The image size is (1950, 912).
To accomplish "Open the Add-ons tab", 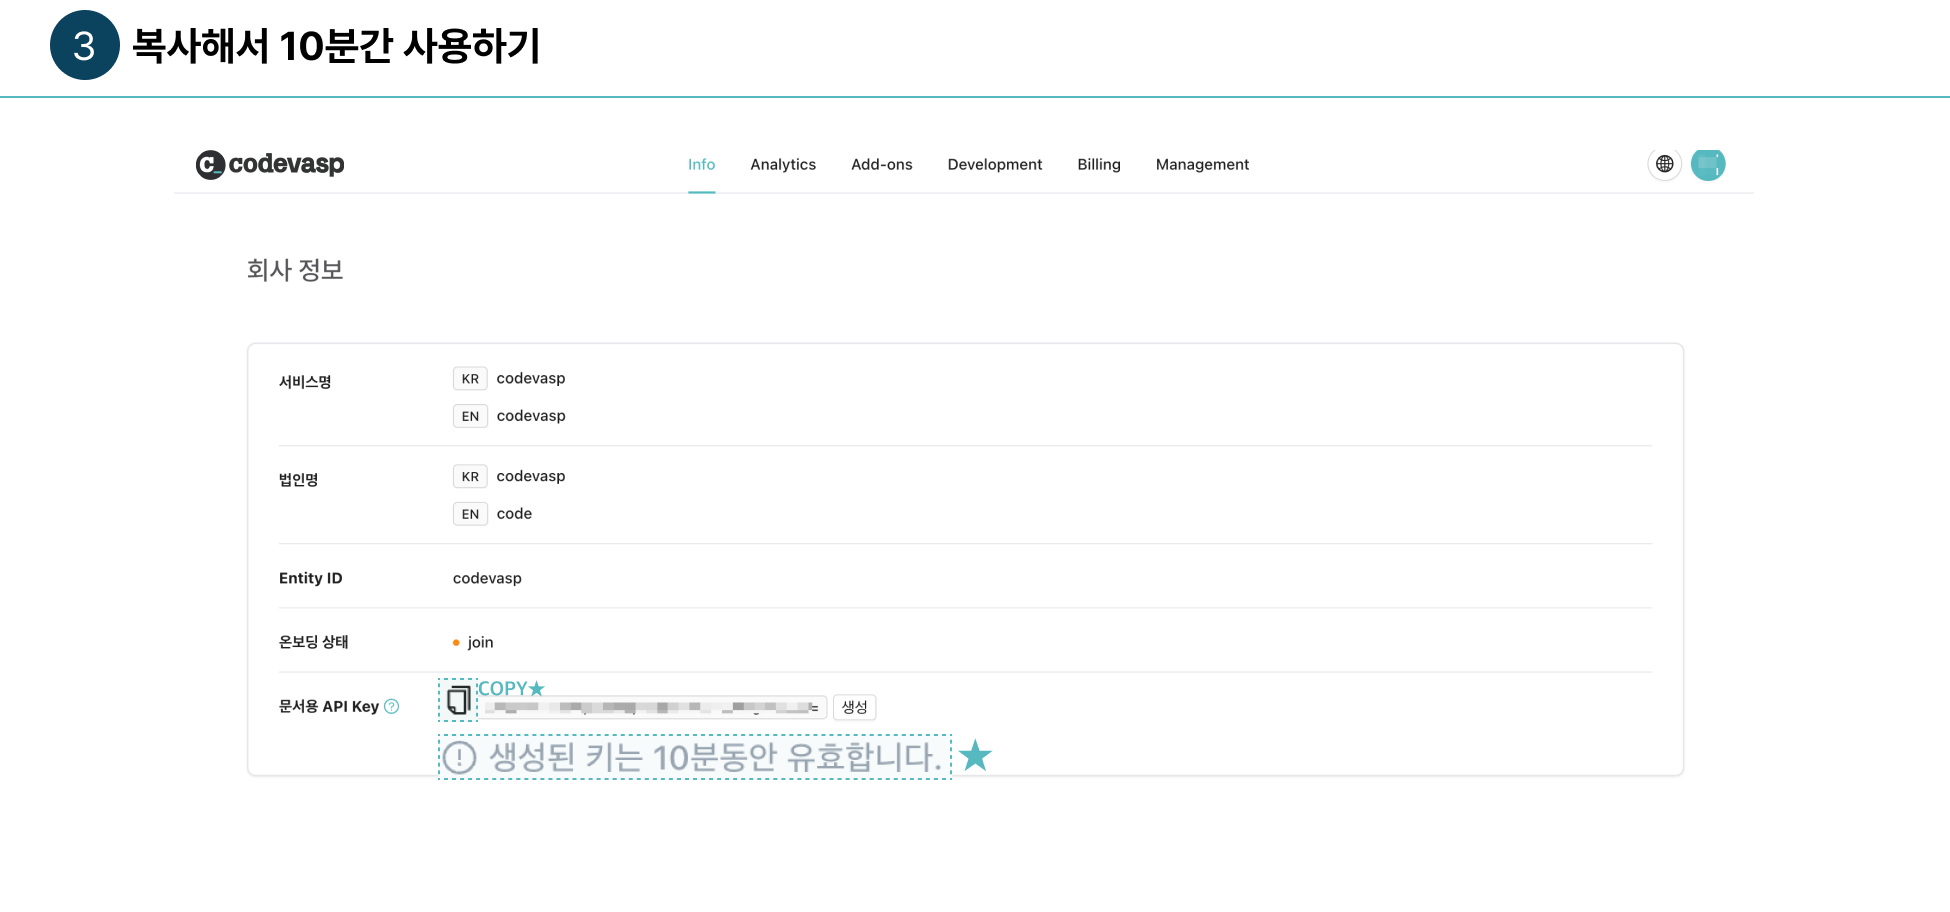I will tap(881, 164).
